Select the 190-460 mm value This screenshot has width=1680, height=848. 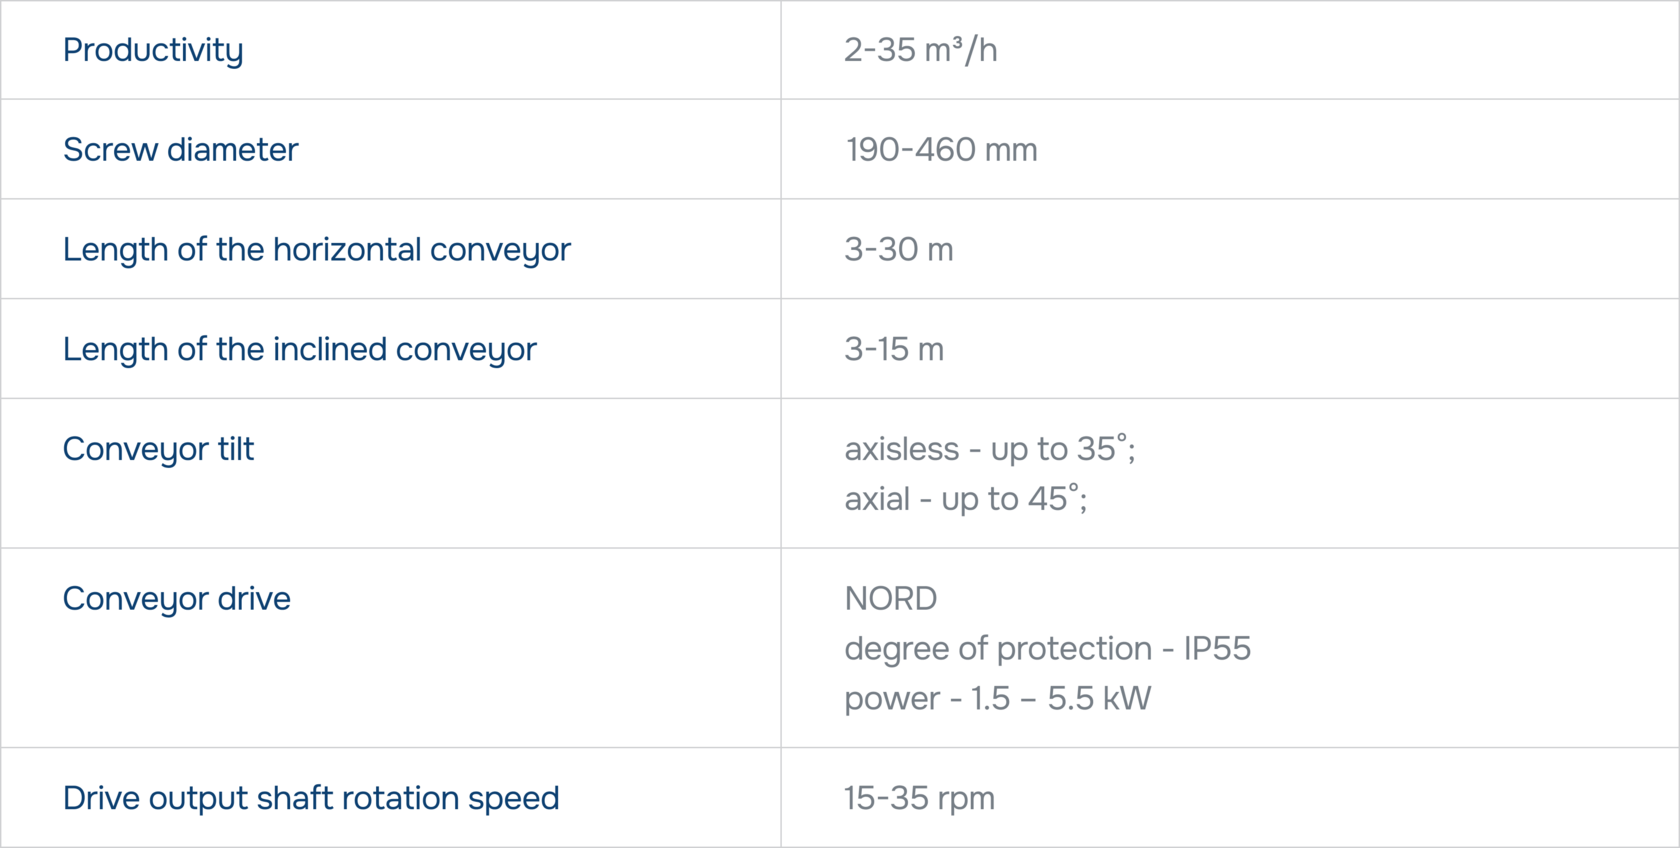941,149
